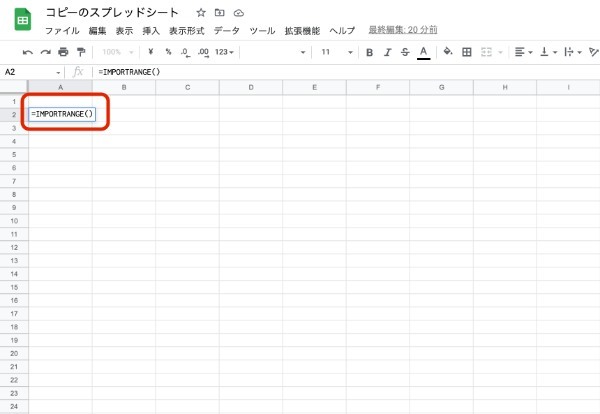Star this spreadsheet
The image size is (600, 414).
point(201,13)
